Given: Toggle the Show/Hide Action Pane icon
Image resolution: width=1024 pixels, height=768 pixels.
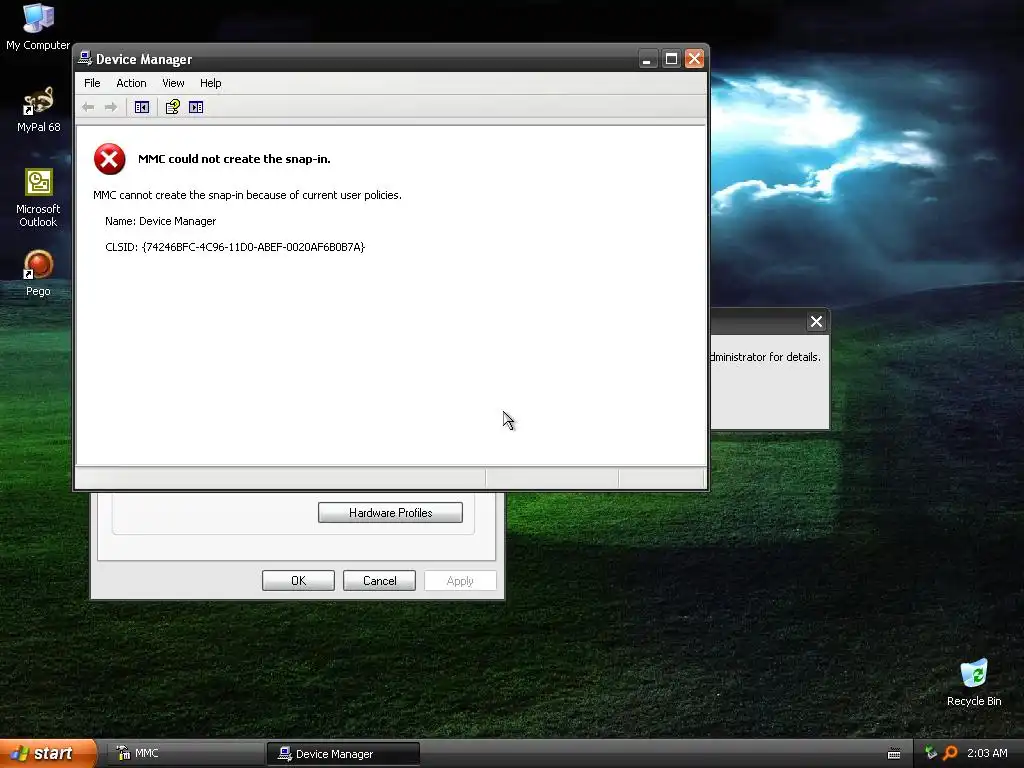Looking at the screenshot, I should [x=196, y=107].
